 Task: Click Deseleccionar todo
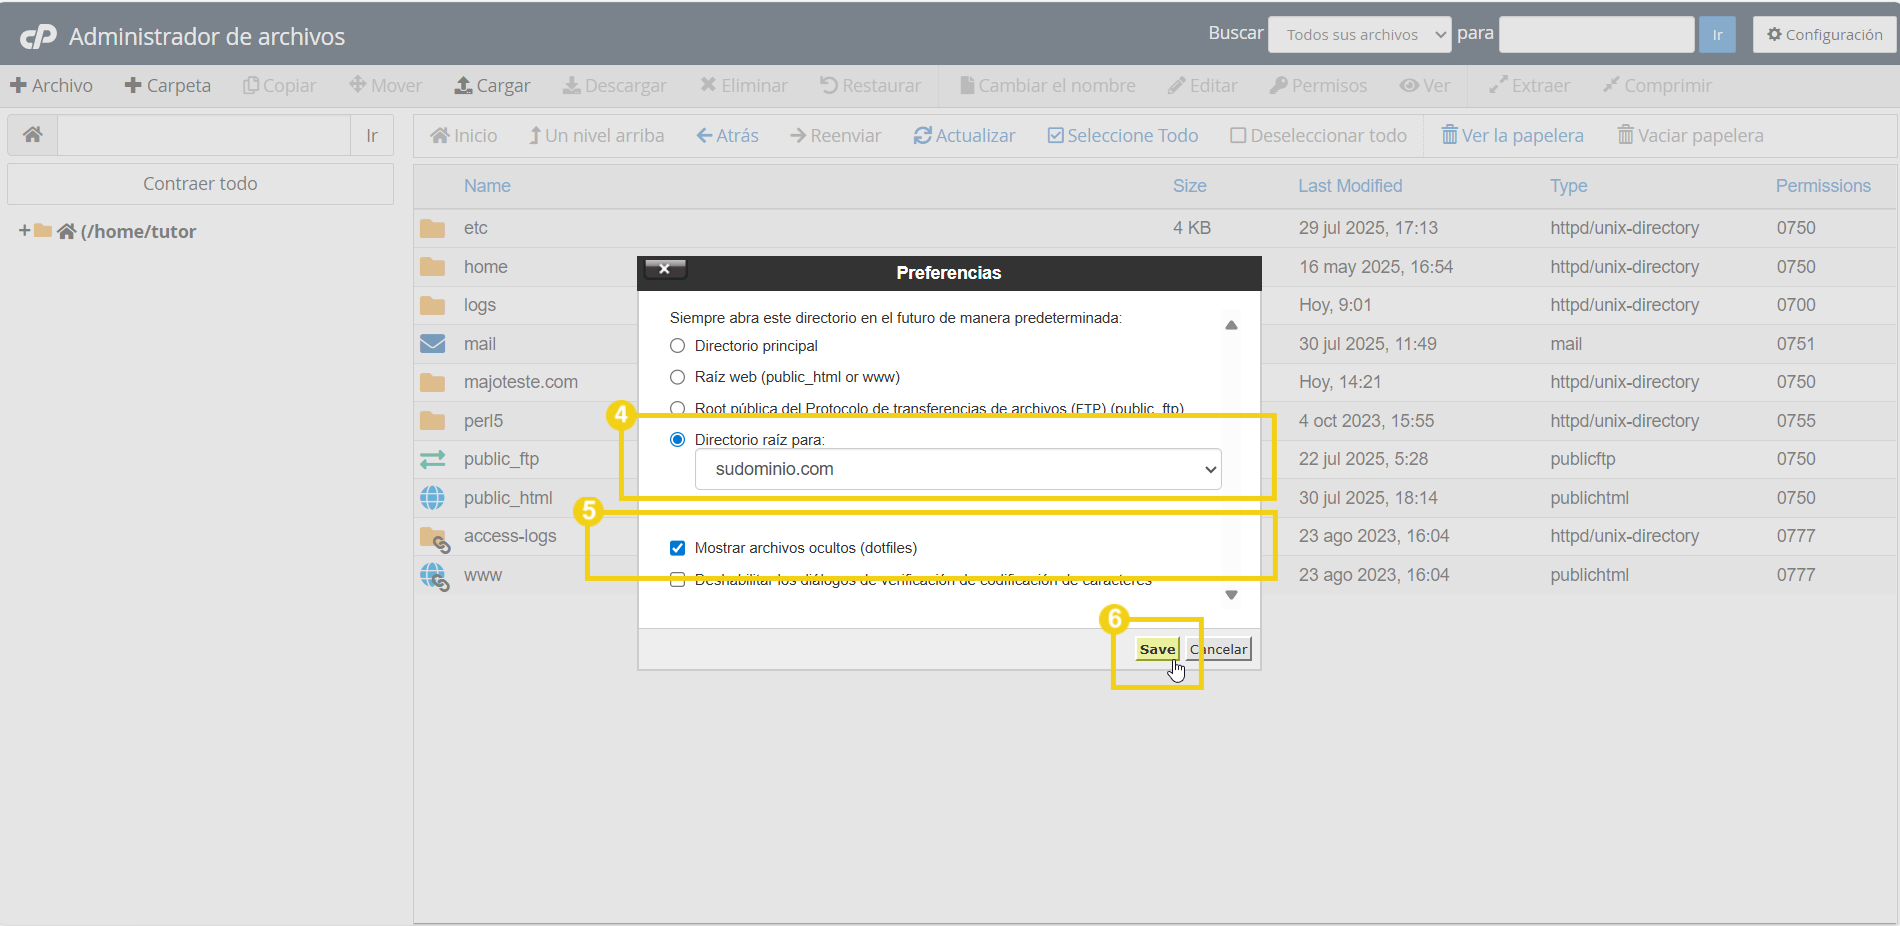(x=1318, y=136)
